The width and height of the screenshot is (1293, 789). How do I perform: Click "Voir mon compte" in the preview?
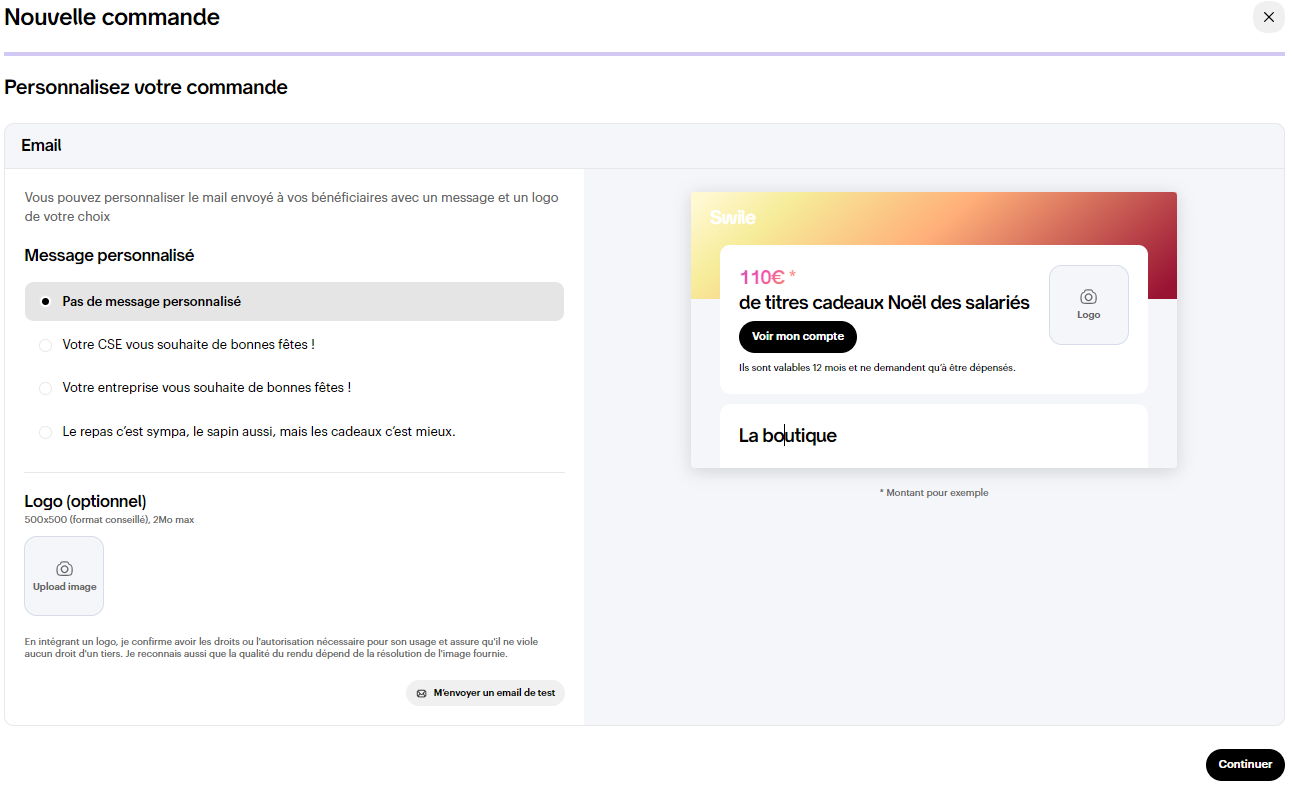pos(797,337)
